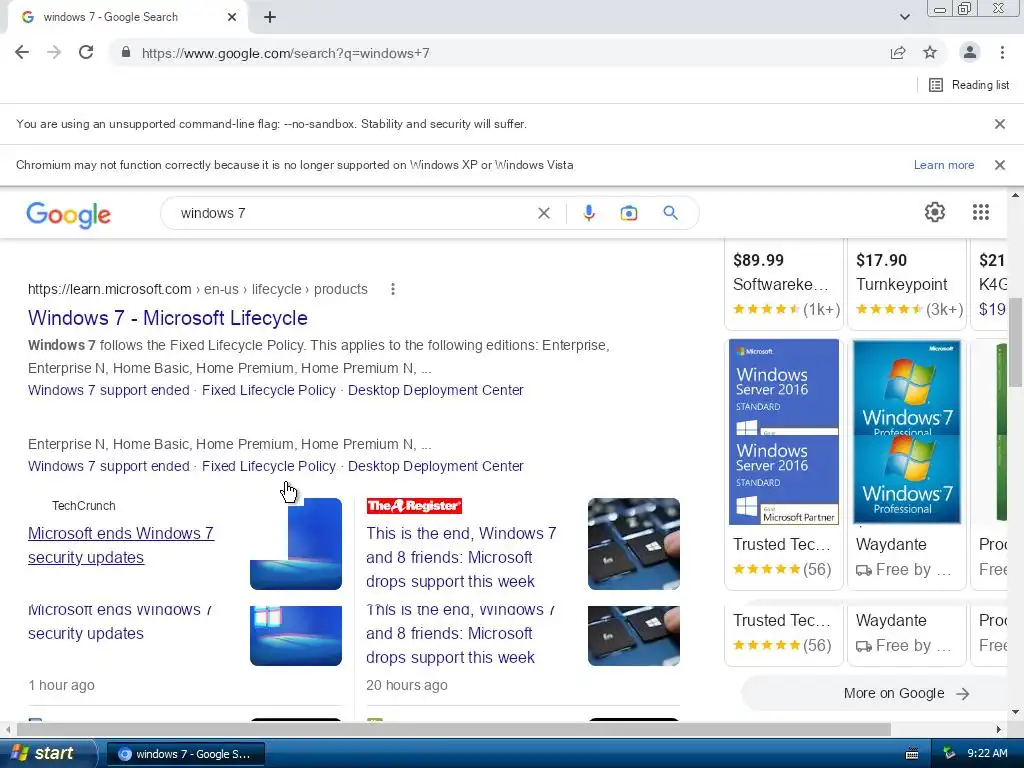Open first 'Fixed Lifecycle Policy' sublink
1024x768 pixels.
coord(268,391)
